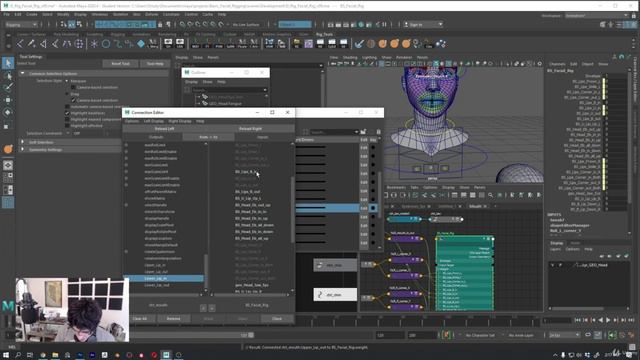Open the Outliner search filter dropdown
Image resolution: width=640 pixels, height=360 pixels.
[x=265, y=90]
